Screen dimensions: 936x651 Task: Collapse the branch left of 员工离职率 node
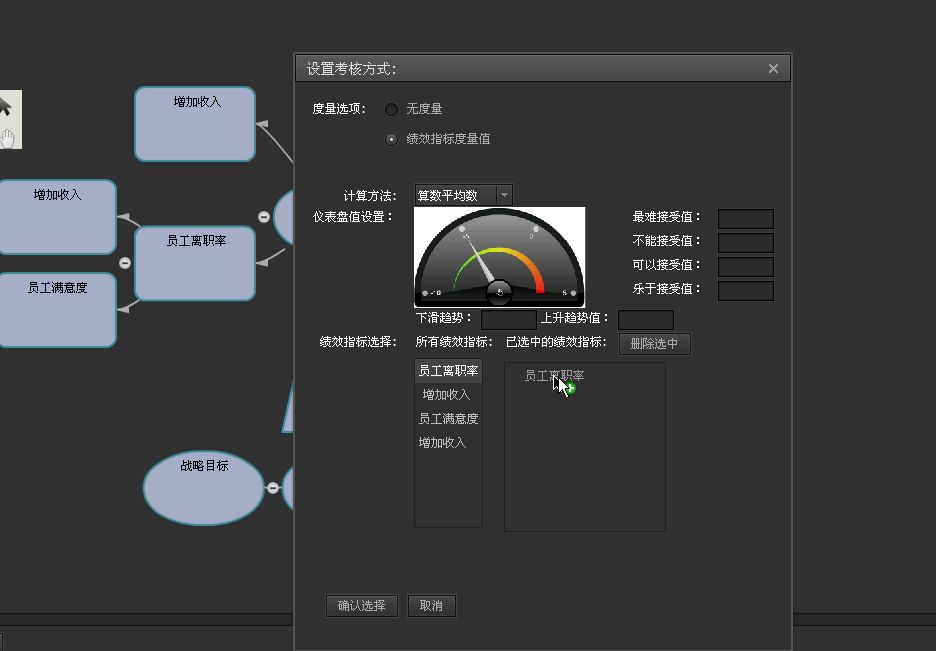(125, 263)
